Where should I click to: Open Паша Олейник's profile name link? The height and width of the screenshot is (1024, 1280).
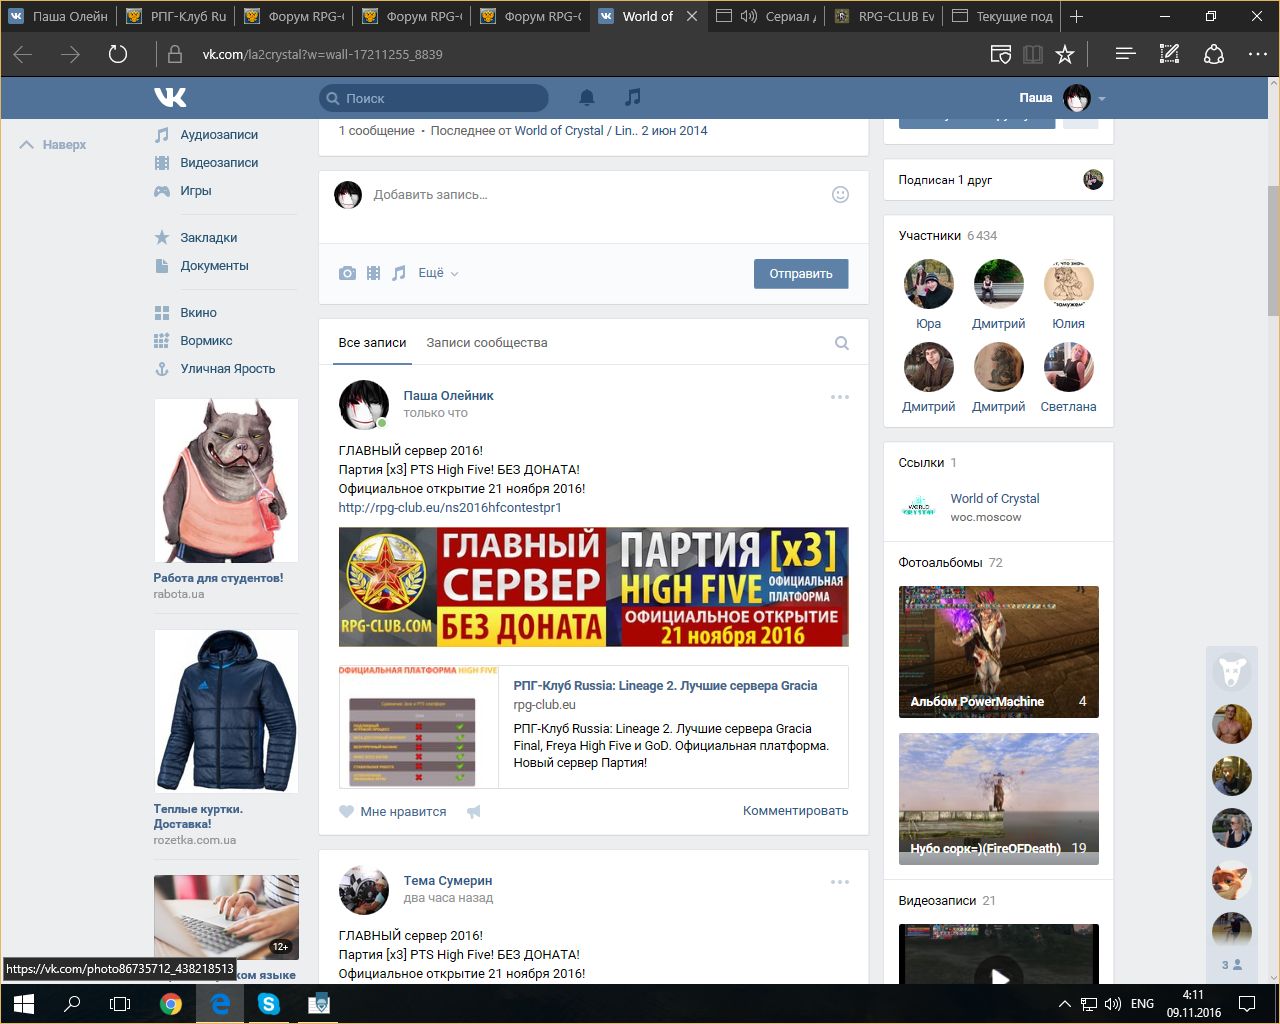[449, 396]
